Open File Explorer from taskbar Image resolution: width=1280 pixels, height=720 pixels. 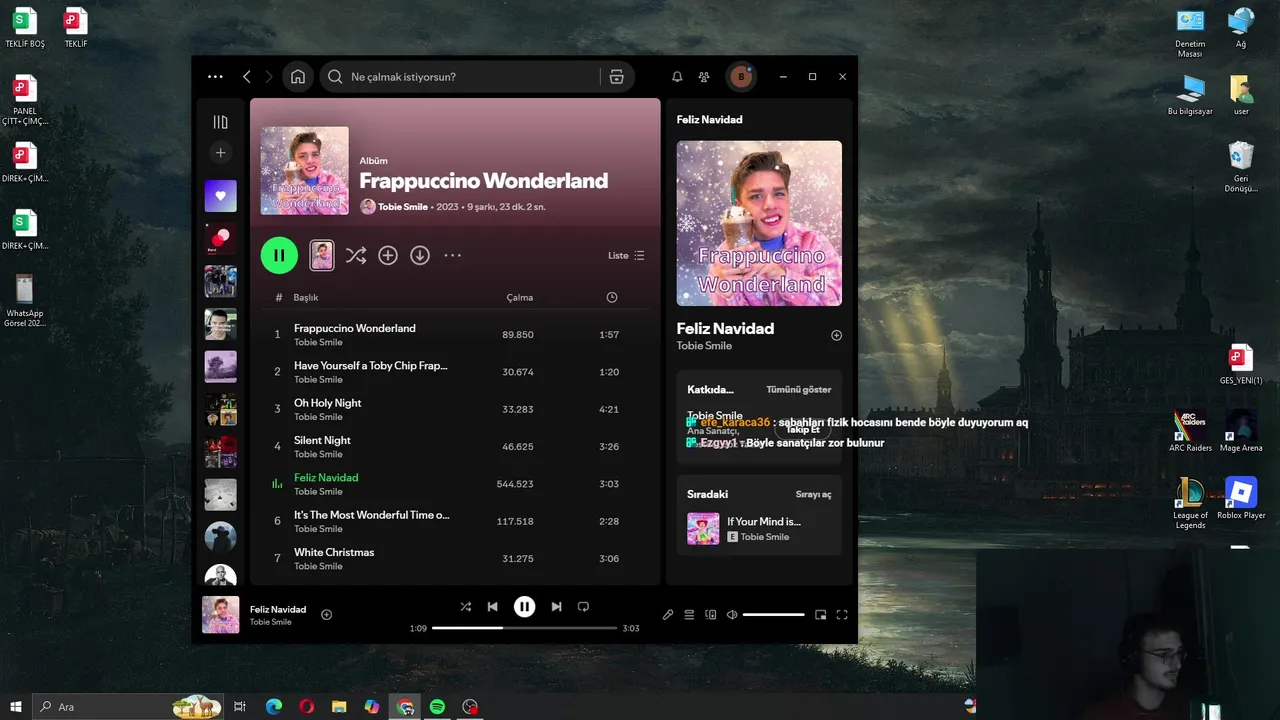[x=339, y=707]
